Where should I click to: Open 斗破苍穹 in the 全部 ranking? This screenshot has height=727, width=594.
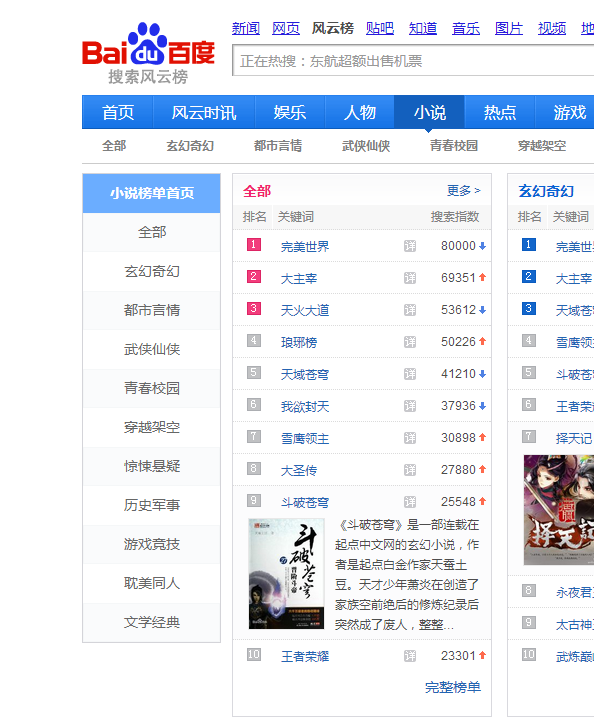click(305, 502)
